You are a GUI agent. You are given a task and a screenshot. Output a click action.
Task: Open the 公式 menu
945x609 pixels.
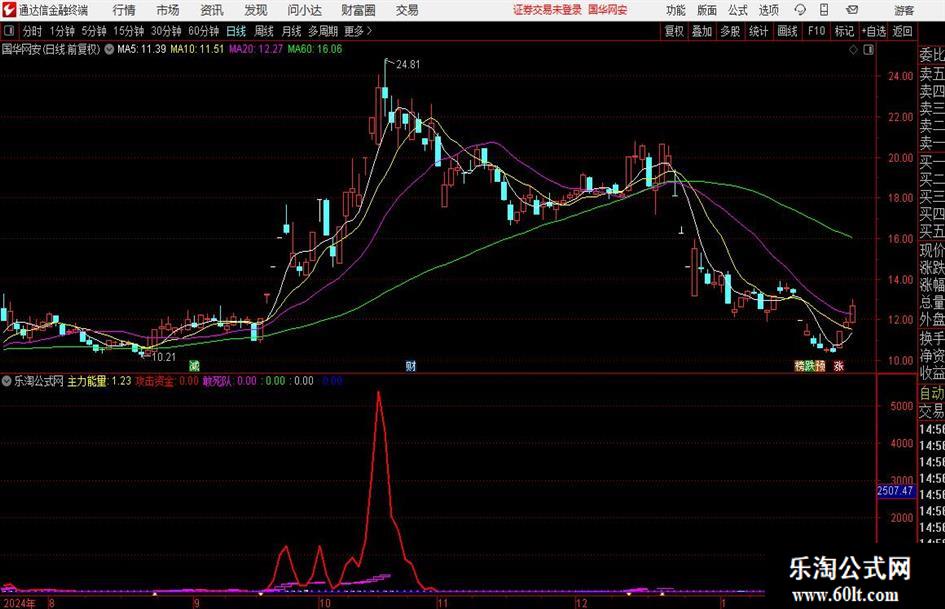[738, 10]
